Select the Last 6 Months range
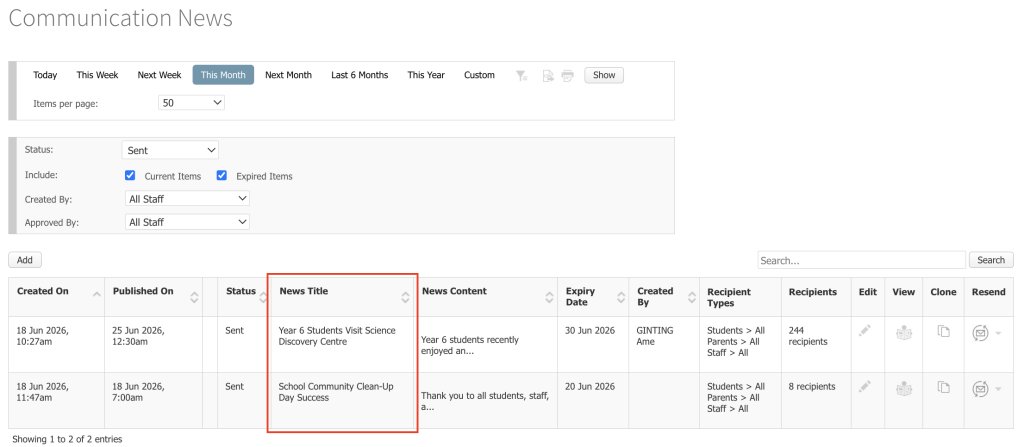This screenshot has height=447, width=1024. point(359,75)
